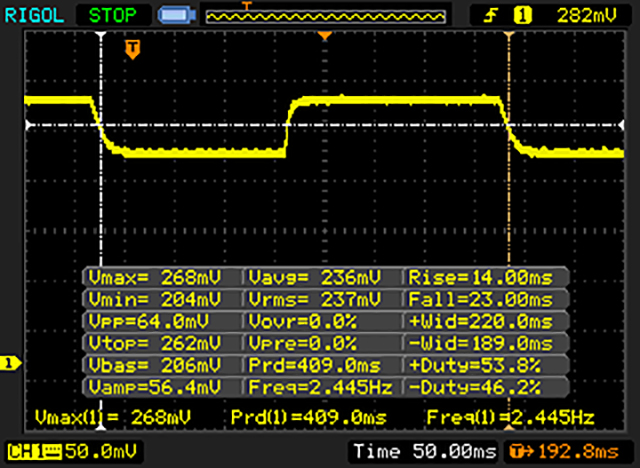The image size is (640, 468).
Task: Click the Freq(1)=2.445Hz bottom readout
Action: tap(510, 417)
